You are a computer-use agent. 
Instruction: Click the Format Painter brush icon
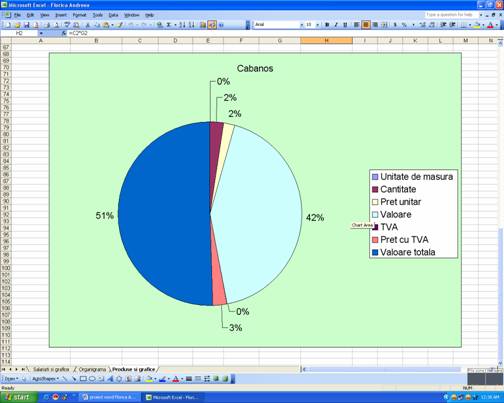point(120,25)
